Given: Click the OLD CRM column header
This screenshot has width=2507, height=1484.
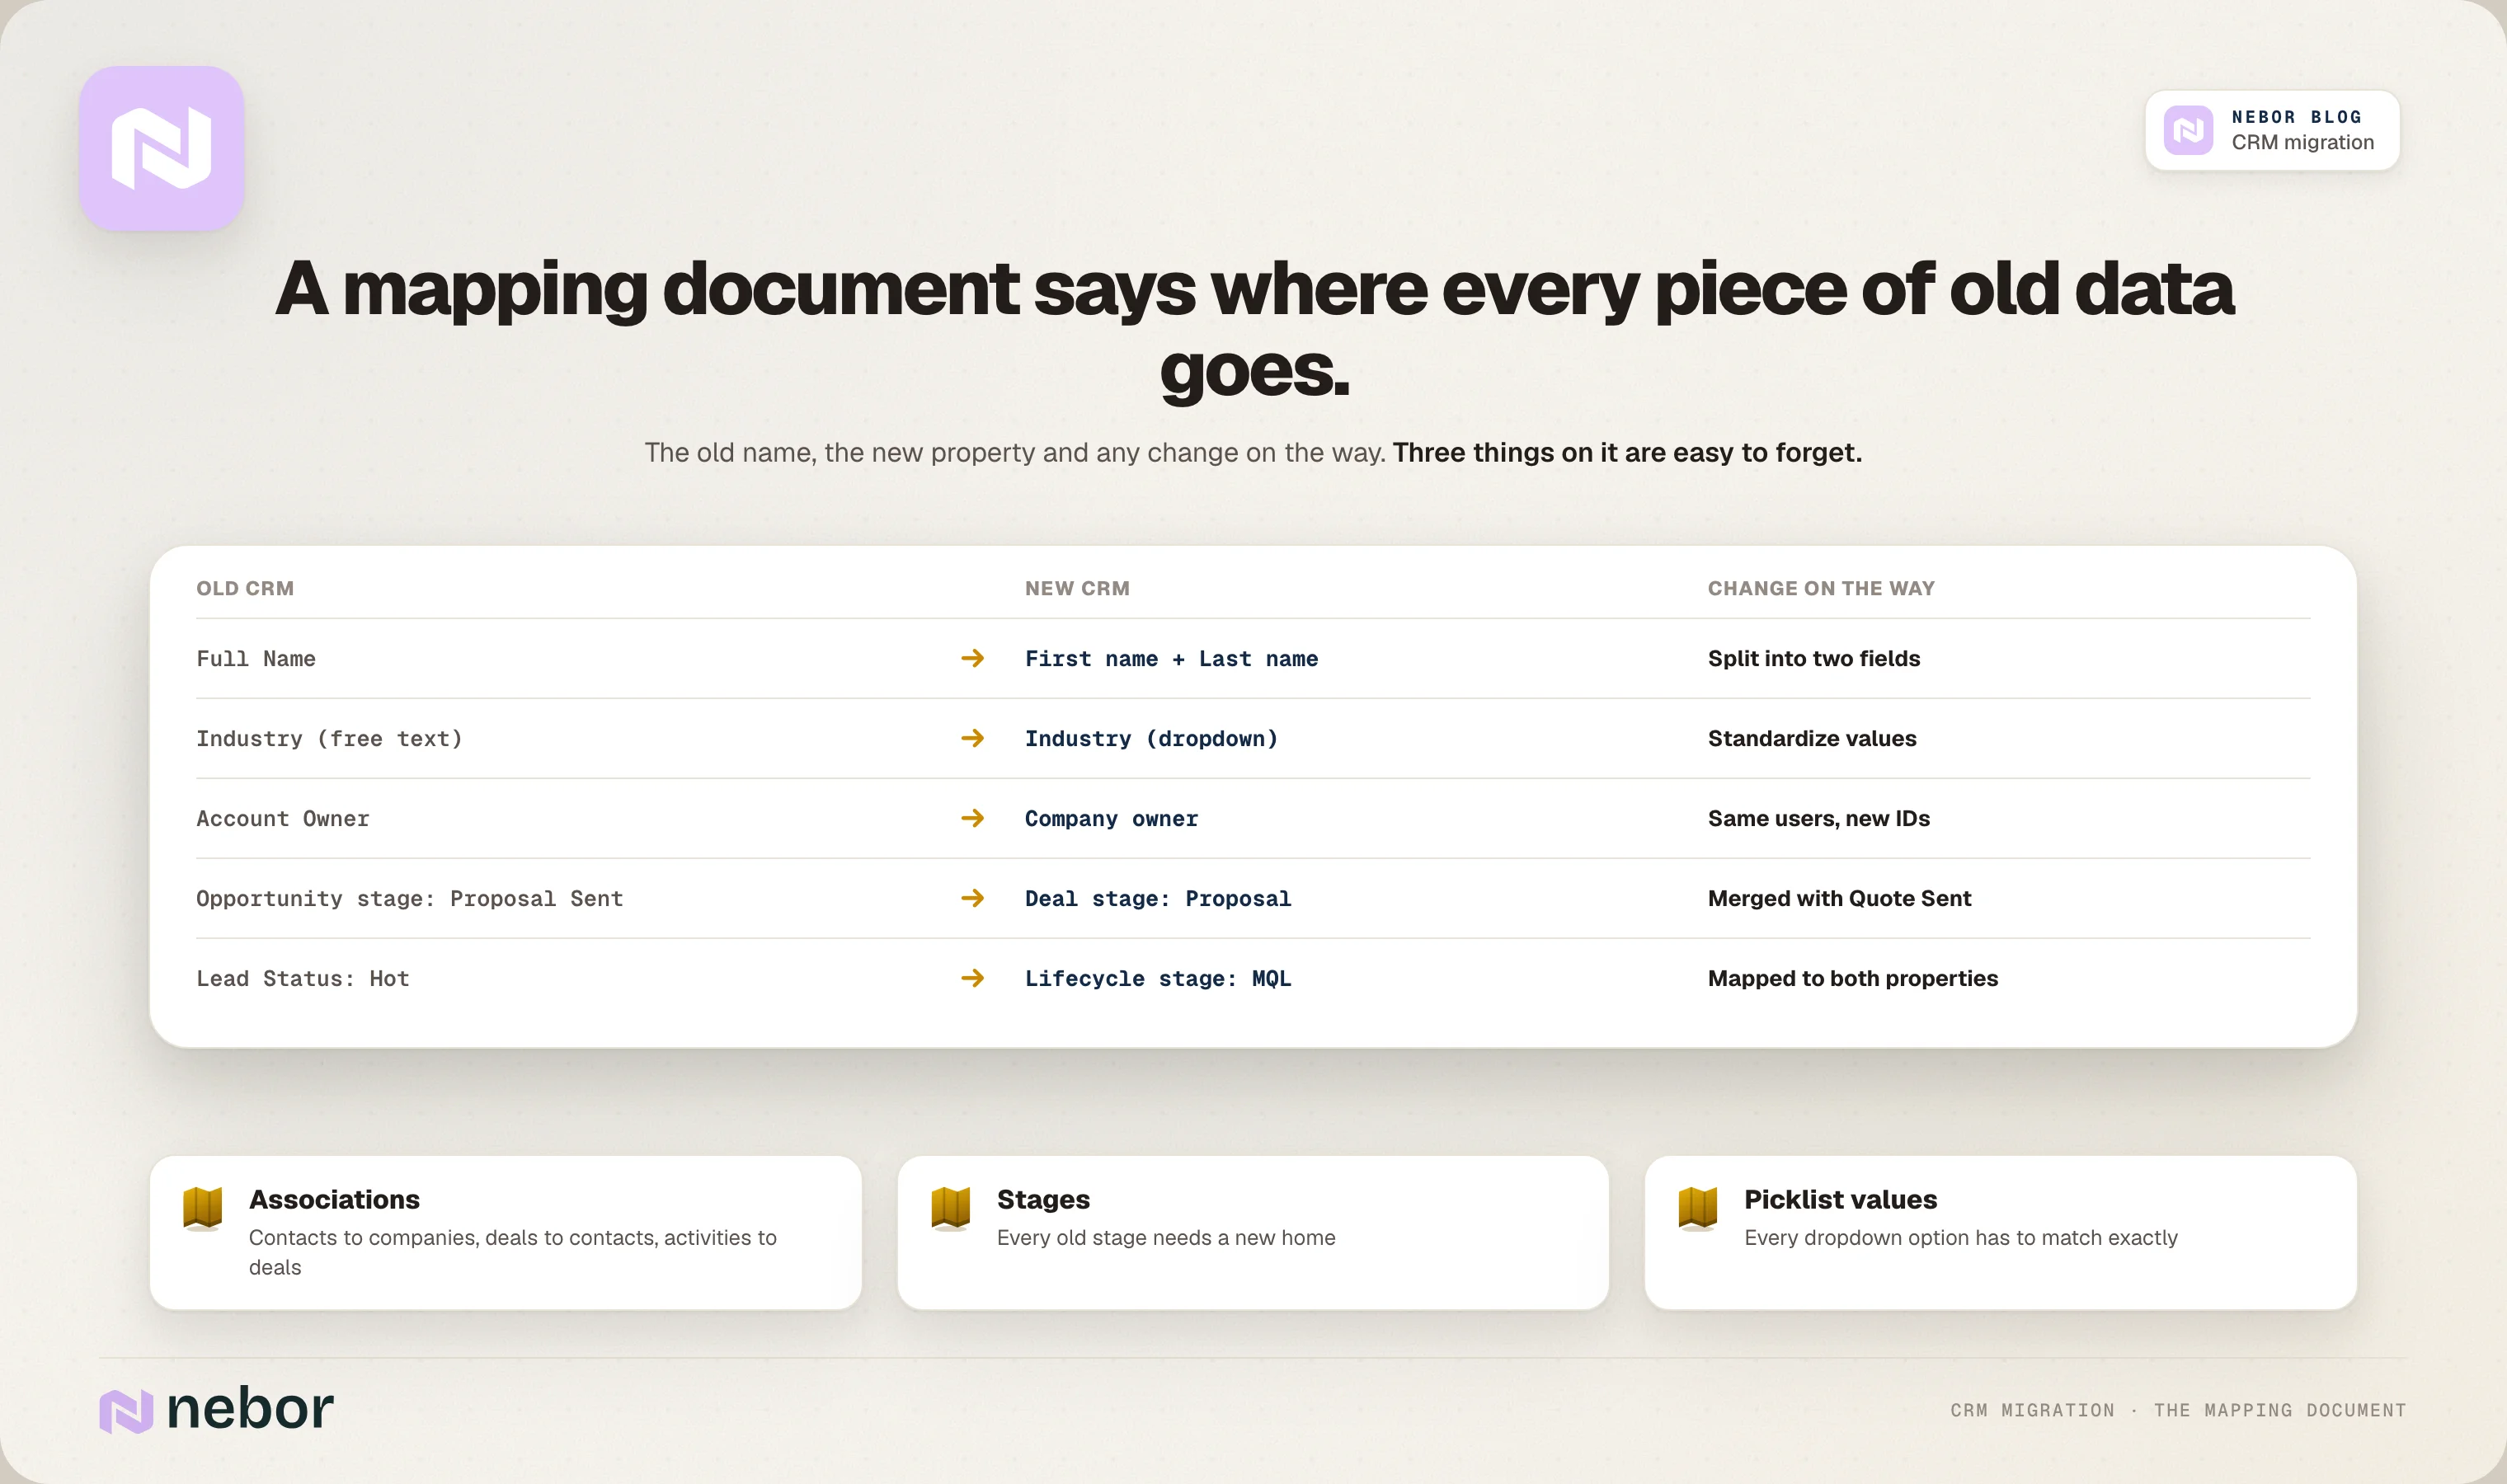Looking at the screenshot, I should tap(245, 588).
